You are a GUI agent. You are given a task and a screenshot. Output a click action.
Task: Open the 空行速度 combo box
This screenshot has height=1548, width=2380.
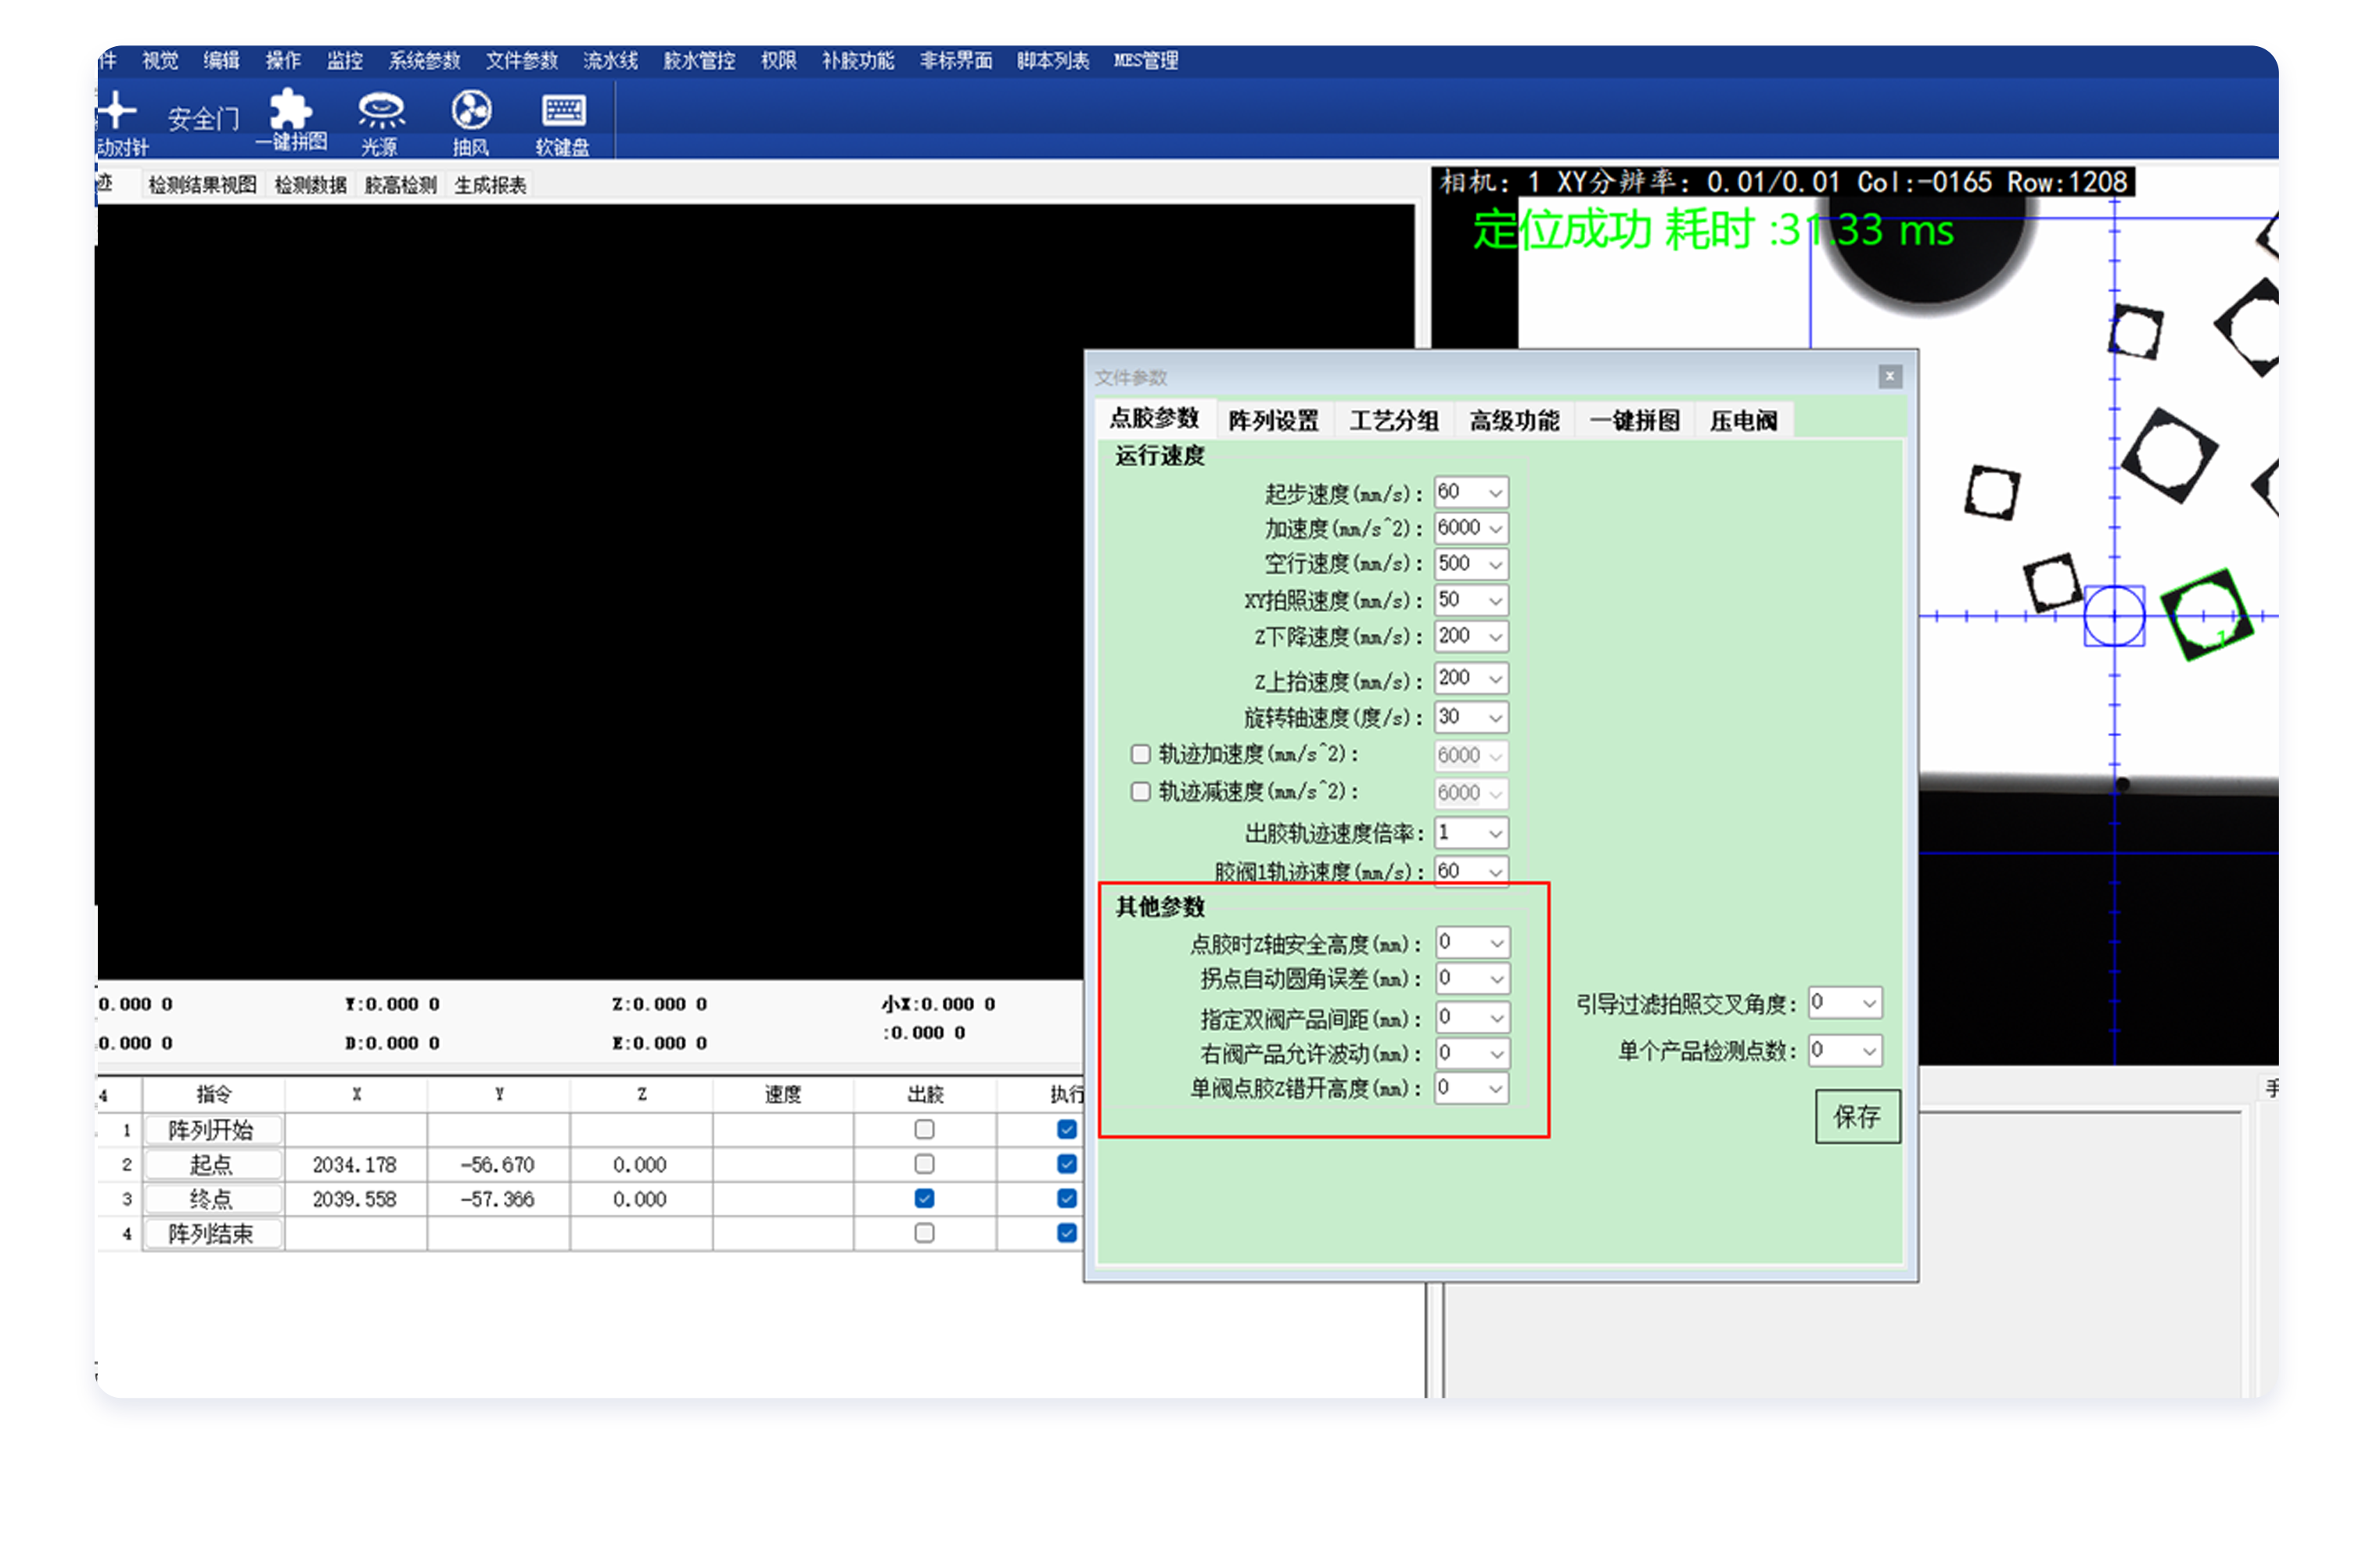tap(1495, 565)
